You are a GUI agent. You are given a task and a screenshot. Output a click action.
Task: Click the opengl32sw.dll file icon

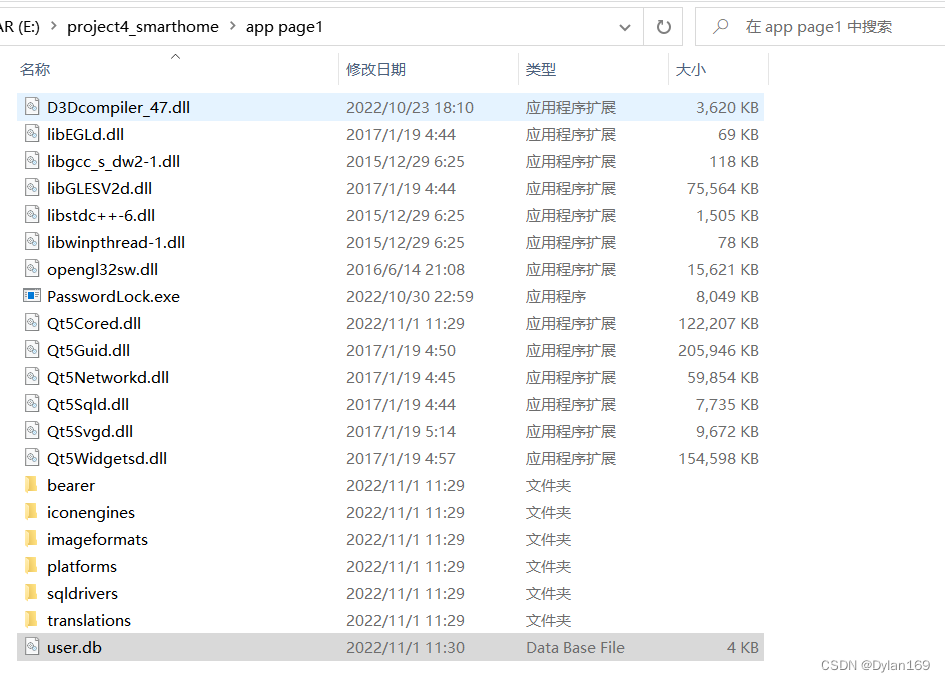(32, 269)
